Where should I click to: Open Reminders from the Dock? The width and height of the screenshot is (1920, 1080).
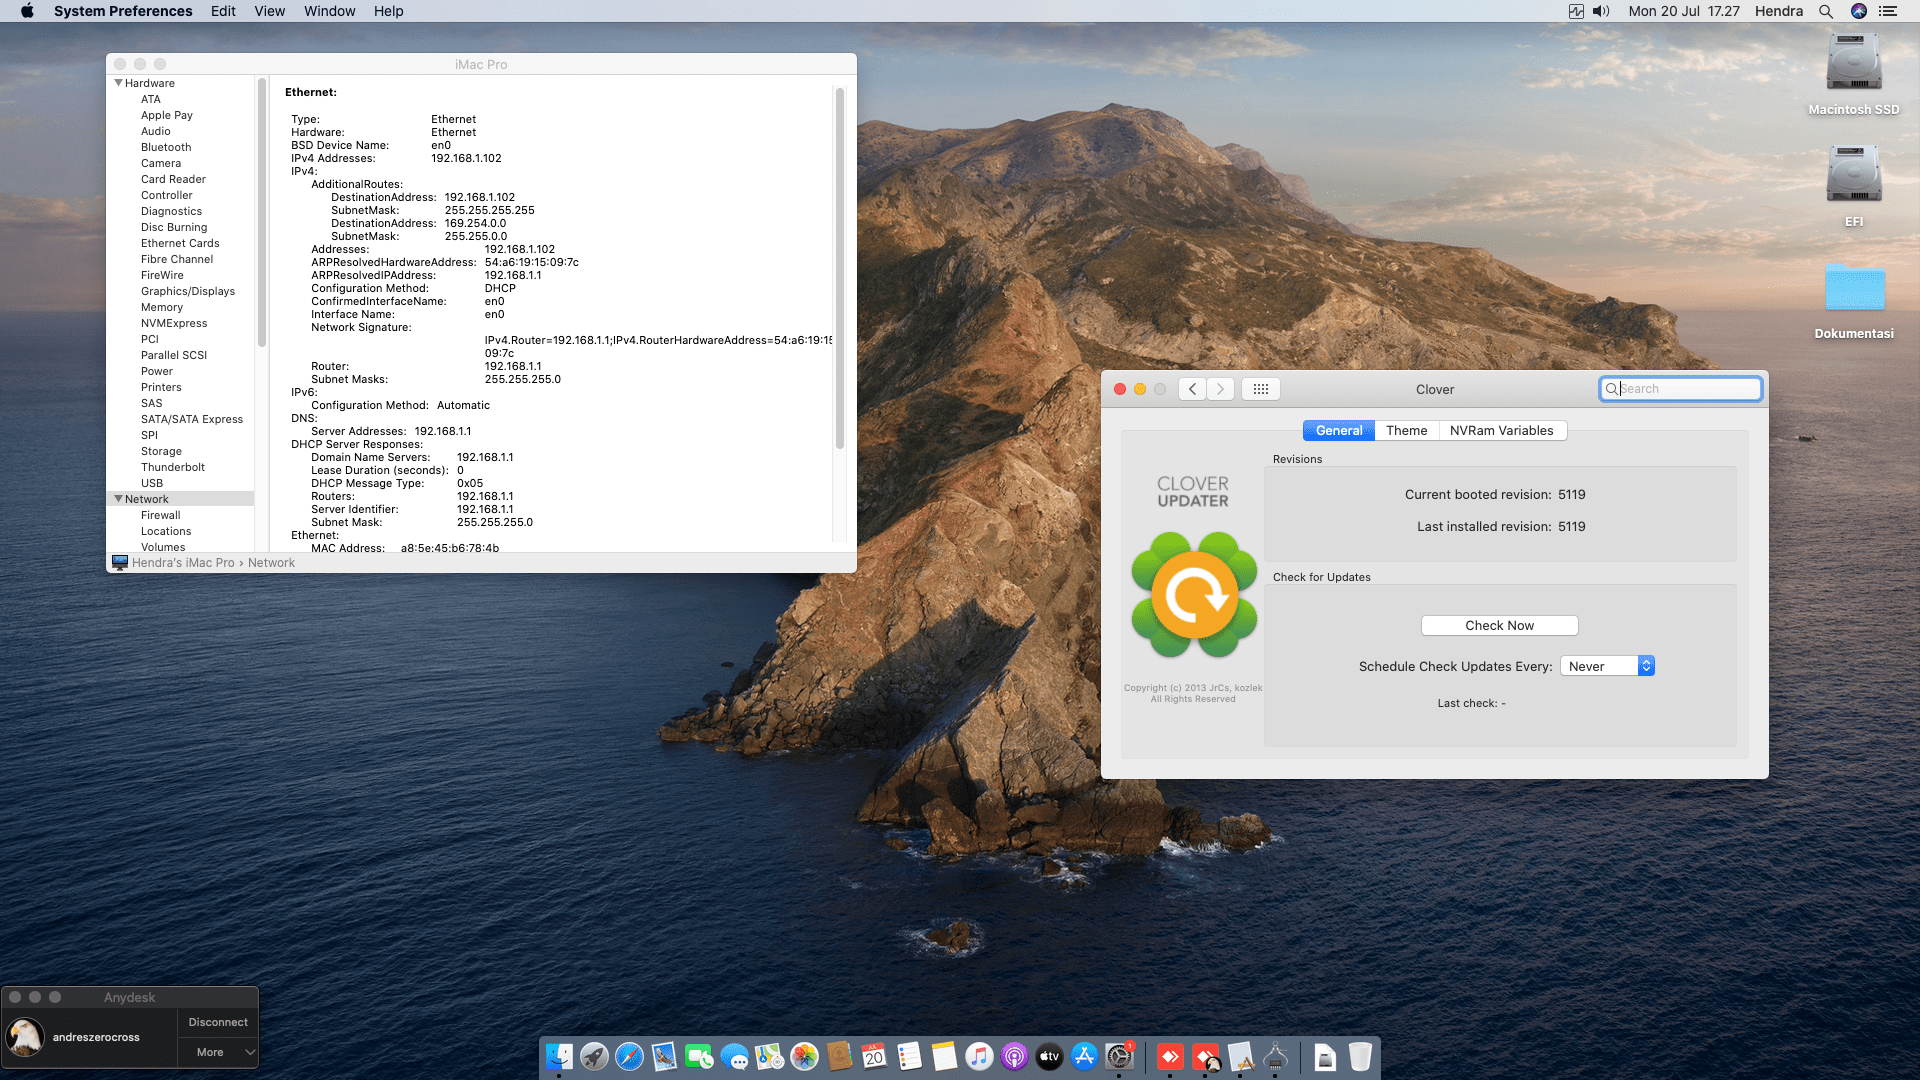coord(909,1056)
